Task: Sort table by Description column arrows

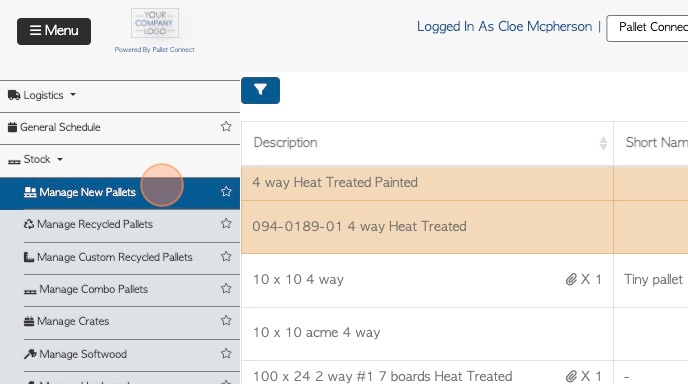Action: click(603, 143)
